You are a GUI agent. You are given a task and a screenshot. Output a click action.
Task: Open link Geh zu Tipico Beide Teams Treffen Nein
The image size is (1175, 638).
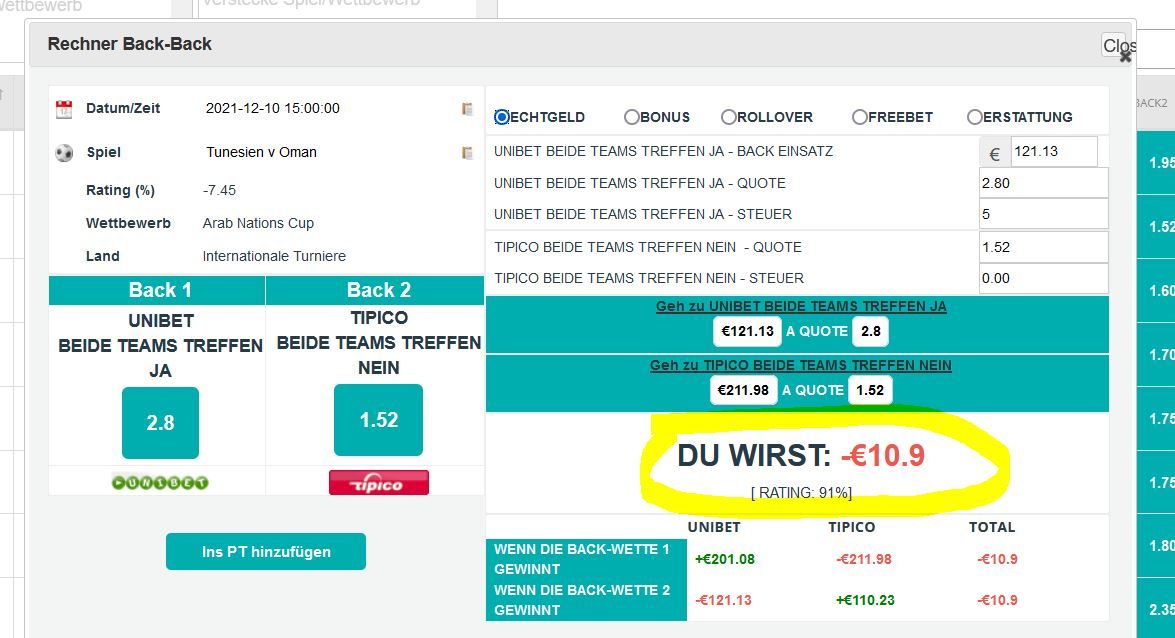coord(800,365)
